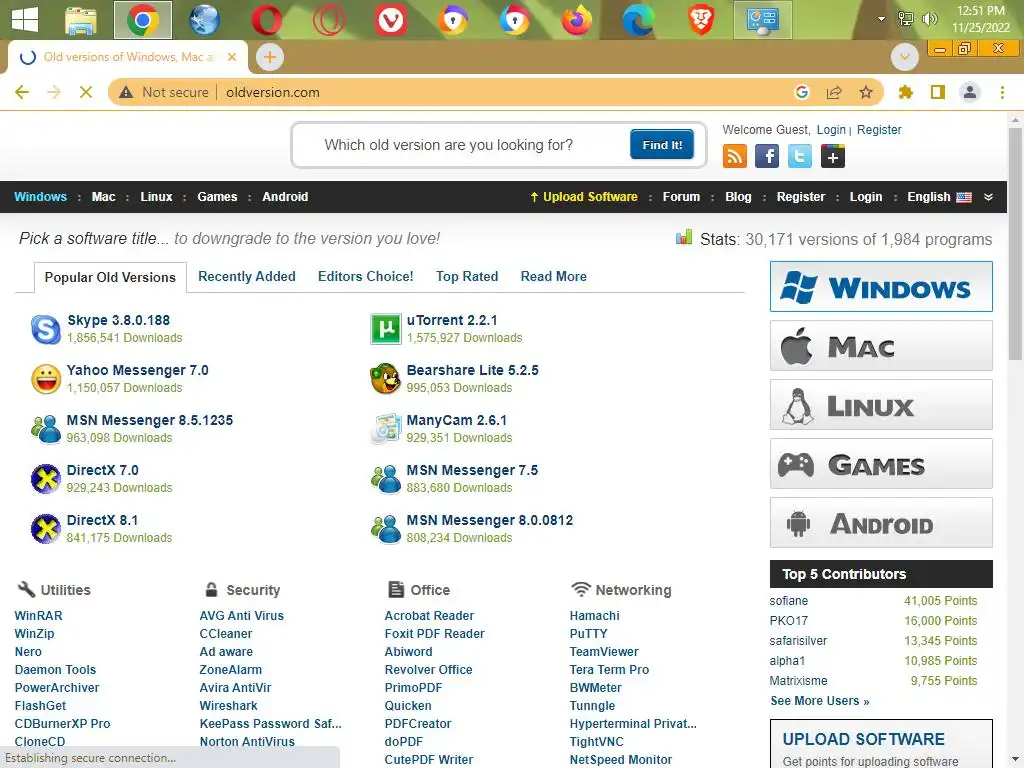Open Chrome three-dot menu
The width and height of the screenshot is (1024, 768).
point(1002,92)
